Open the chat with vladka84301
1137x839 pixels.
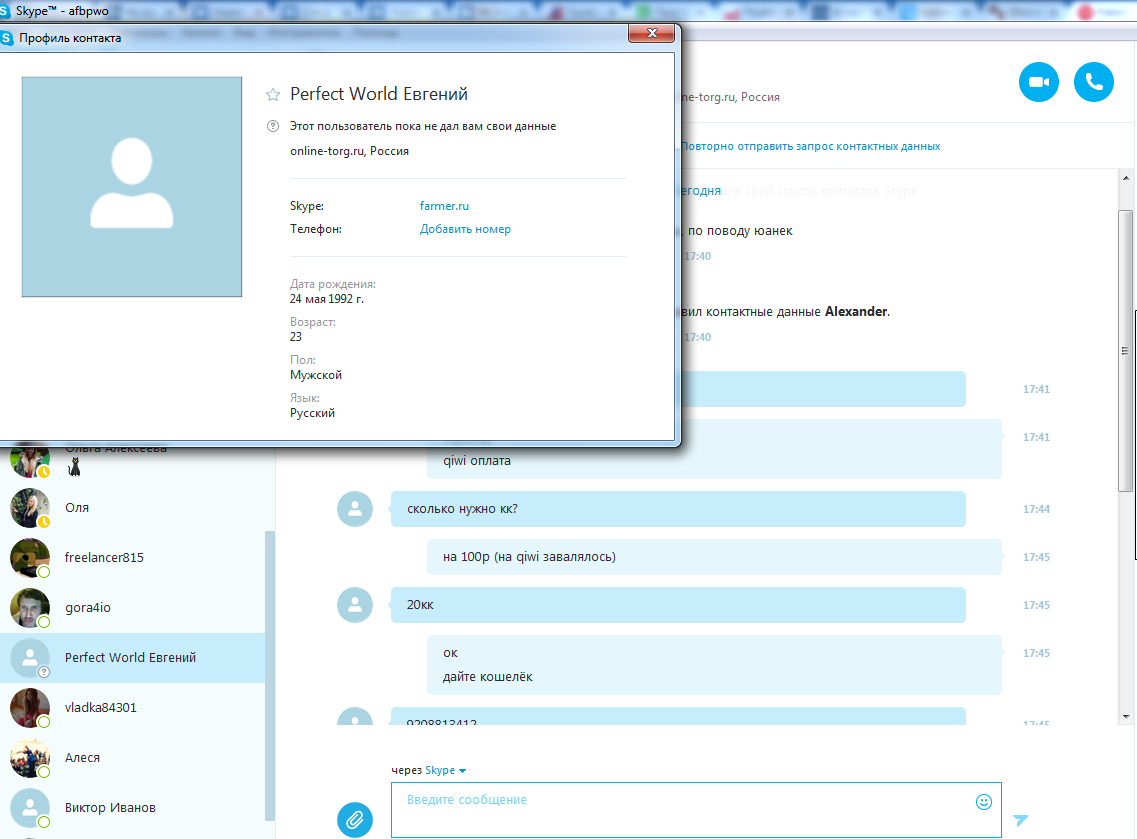[x=133, y=708]
